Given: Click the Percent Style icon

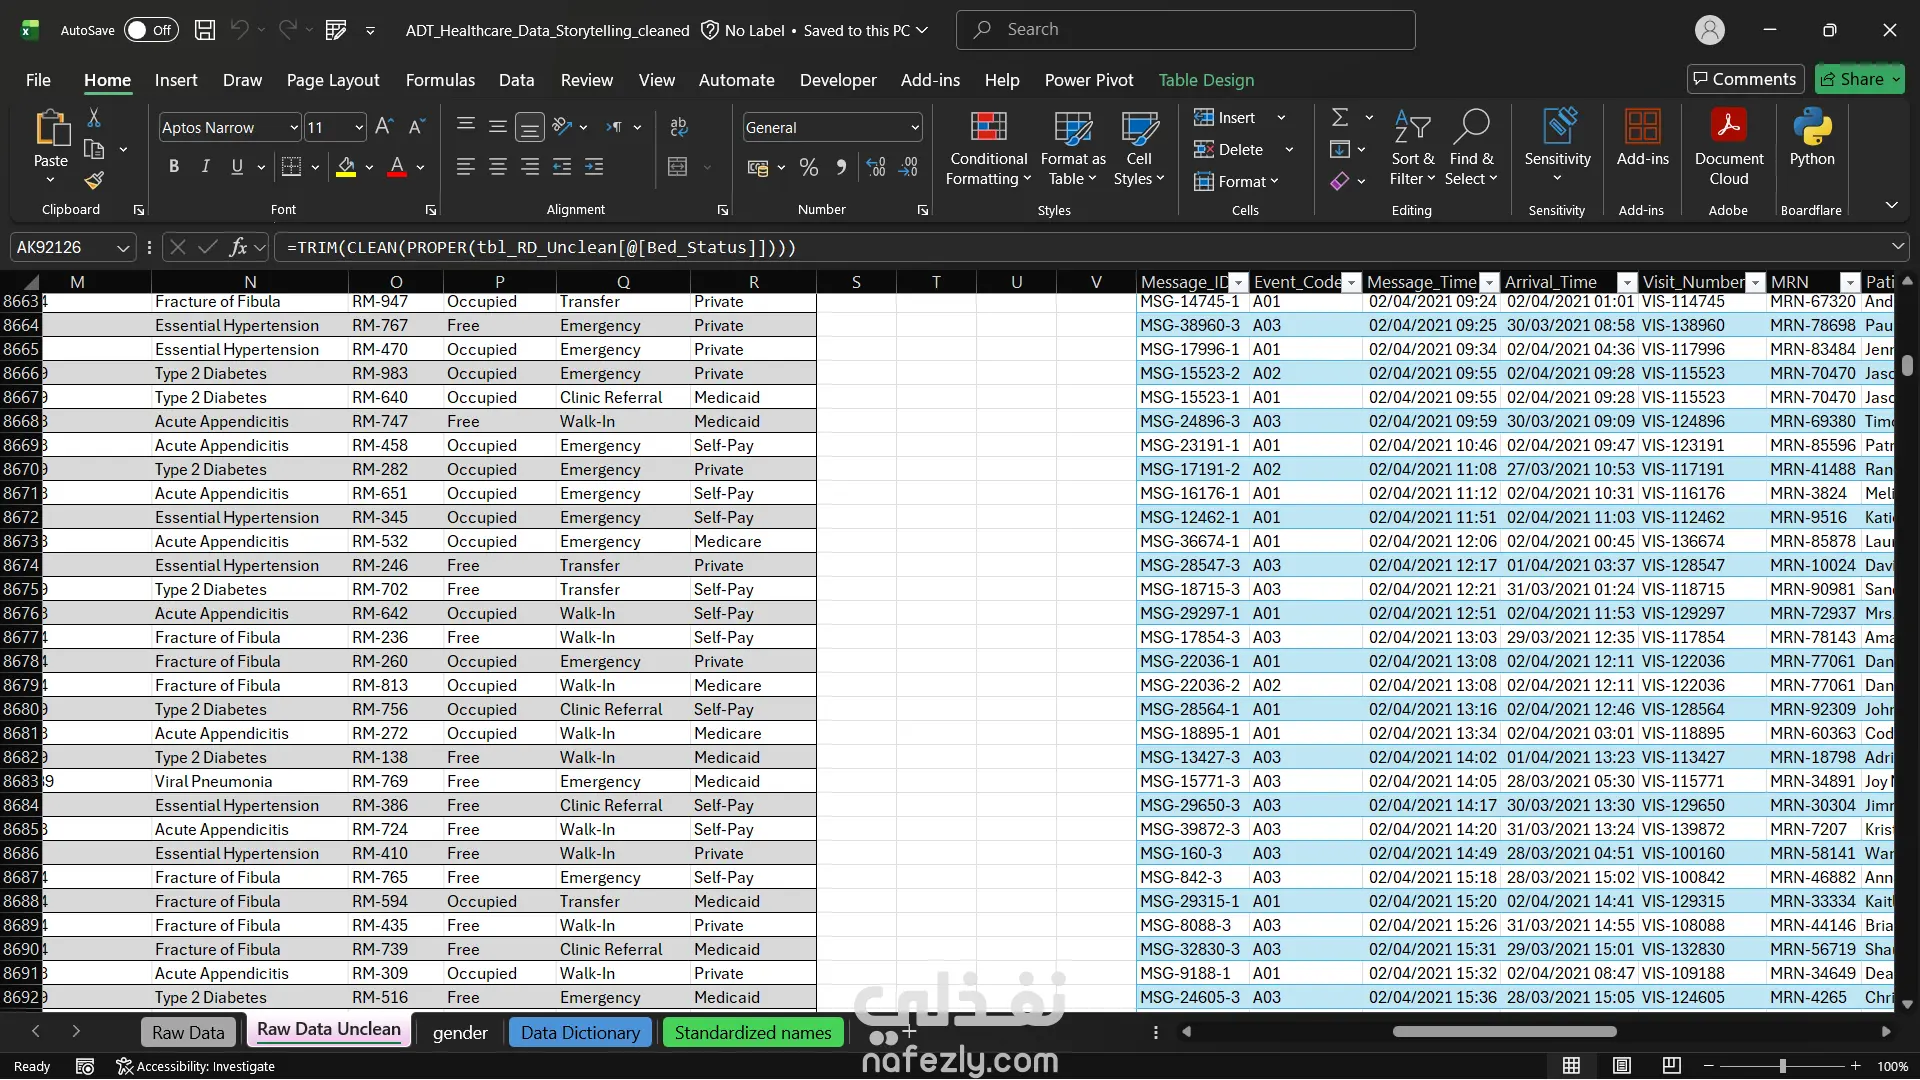Looking at the screenshot, I should point(809,167).
